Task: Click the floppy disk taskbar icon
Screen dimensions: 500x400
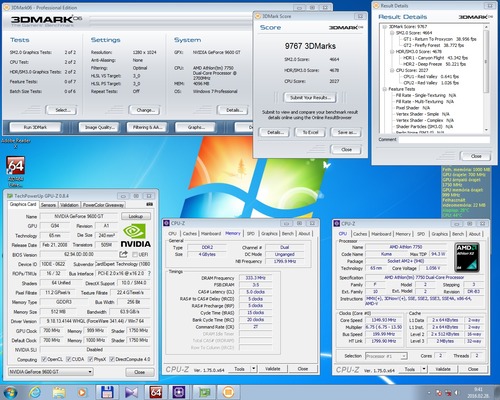Action: (x=107, y=392)
